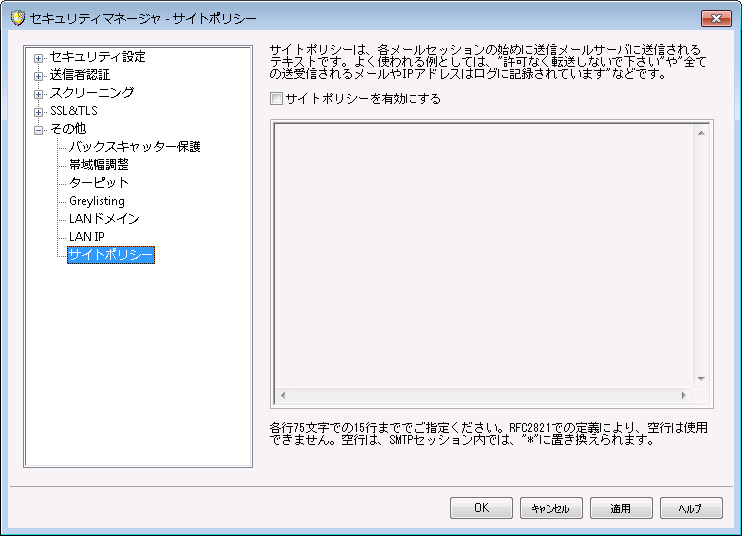This screenshot has height=536, width=742.
Task: Open Greylisting settings page
Action: [x=97, y=201]
